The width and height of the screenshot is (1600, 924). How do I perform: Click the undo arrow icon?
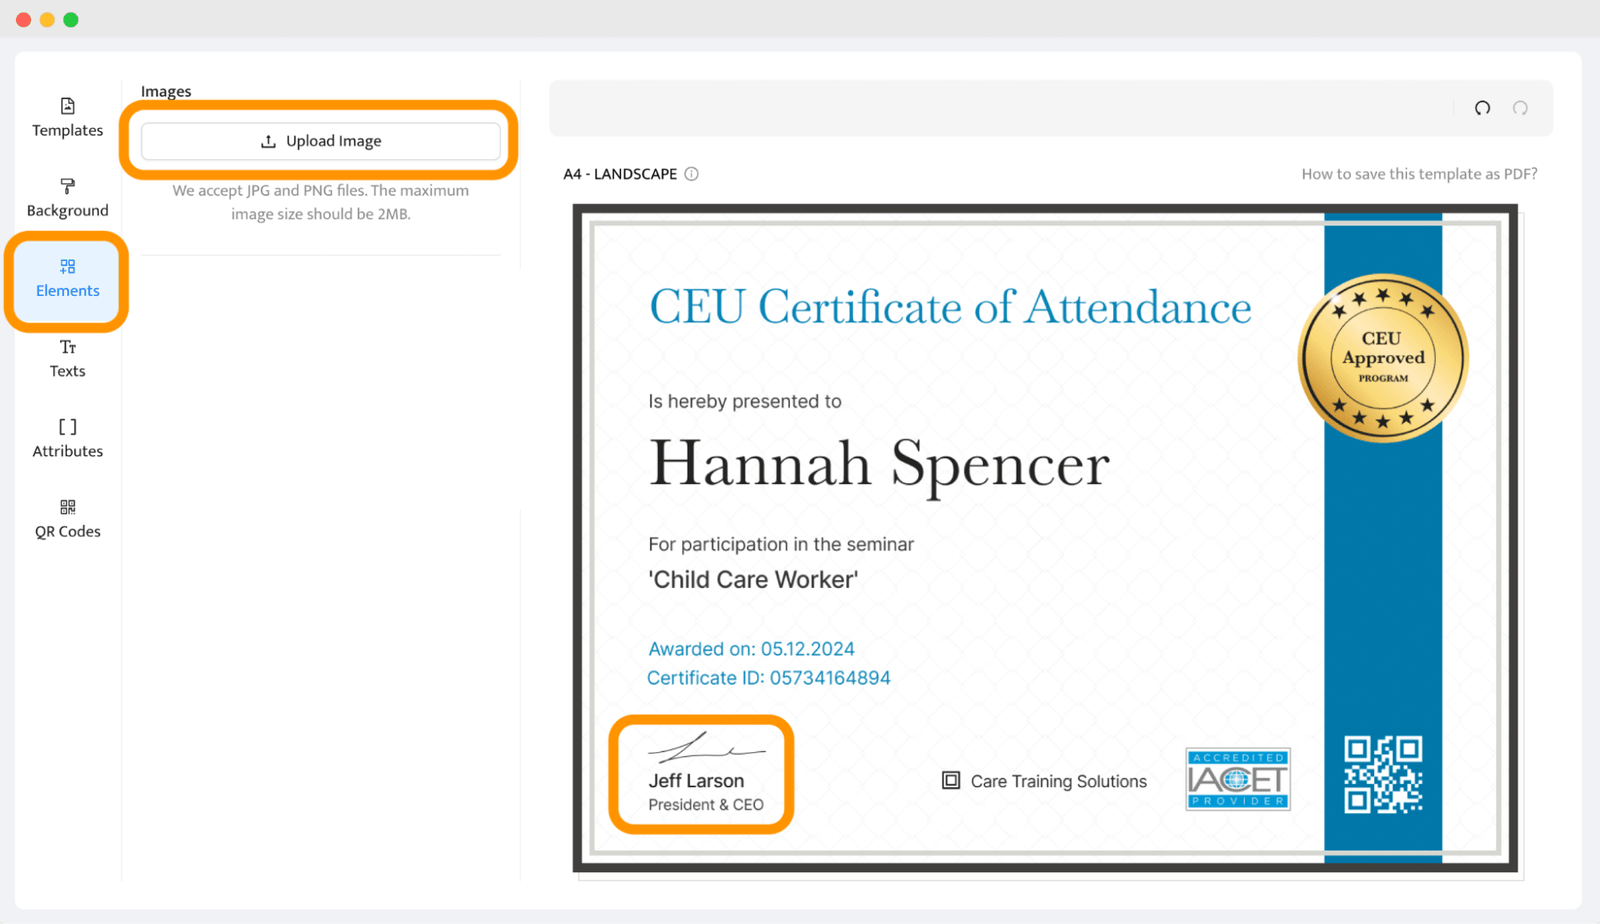click(1482, 108)
